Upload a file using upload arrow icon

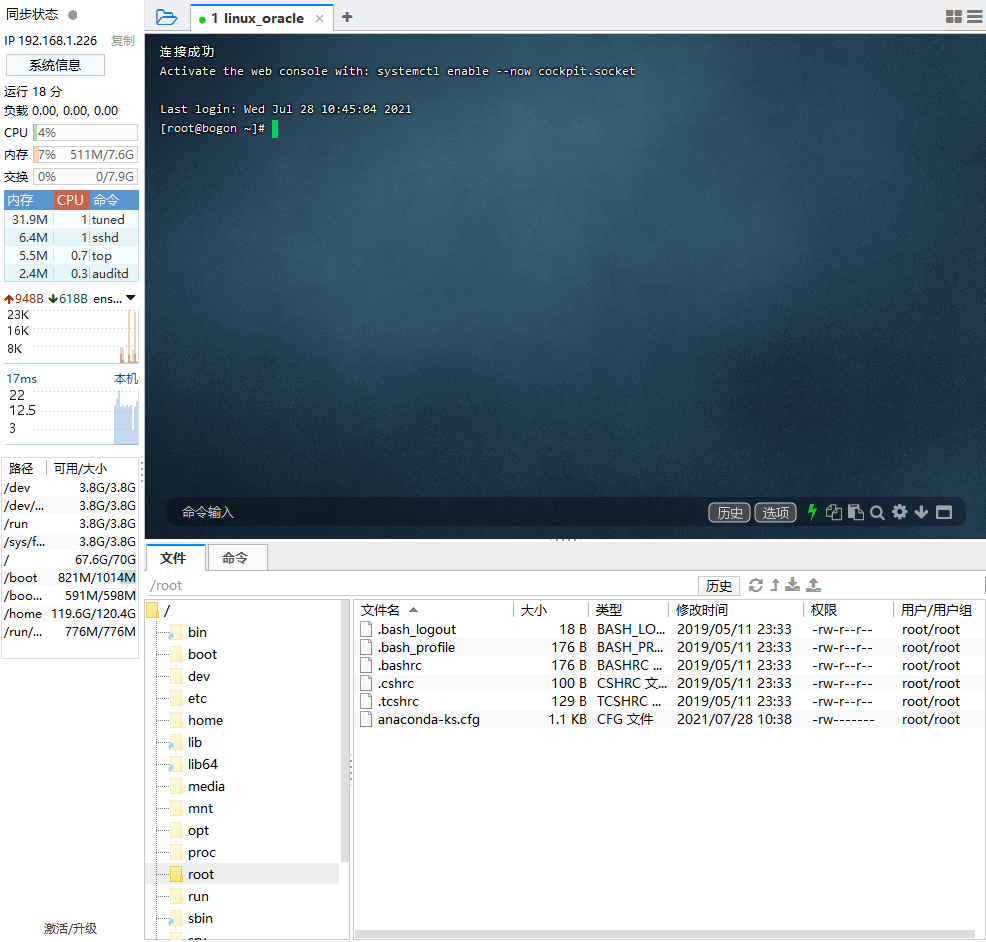[x=813, y=585]
